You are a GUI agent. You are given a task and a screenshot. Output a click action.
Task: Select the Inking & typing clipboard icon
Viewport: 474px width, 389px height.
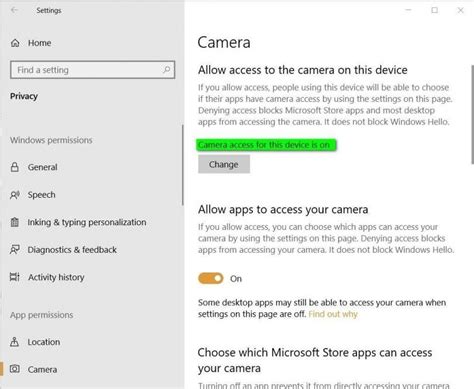pyautogui.click(x=15, y=222)
